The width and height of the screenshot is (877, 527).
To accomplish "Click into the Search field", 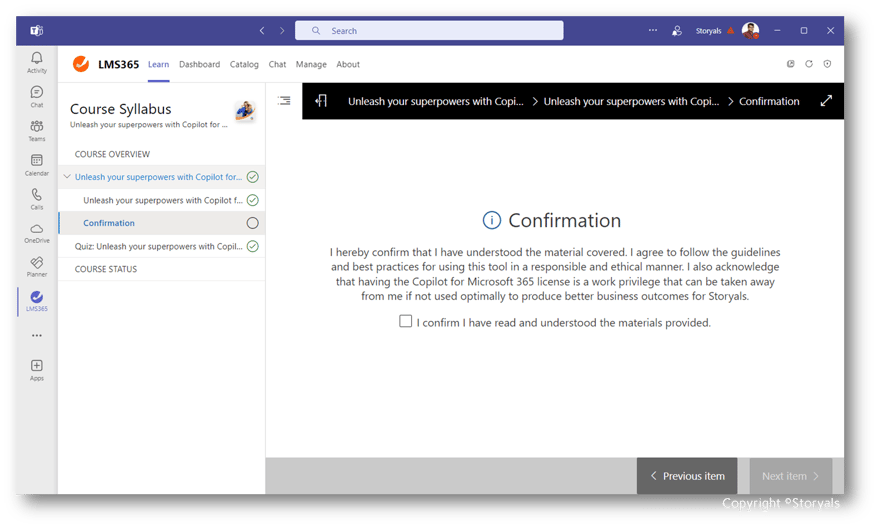I will [429, 31].
